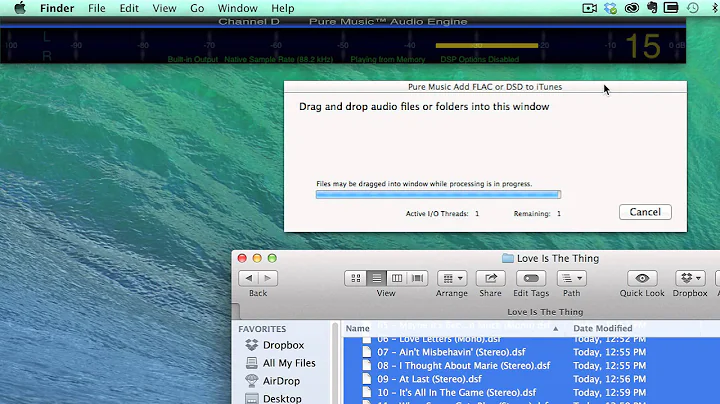The width and height of the screenshot is (720, 404).
Task: Open the Finder menu
Action: click(57, 8)
